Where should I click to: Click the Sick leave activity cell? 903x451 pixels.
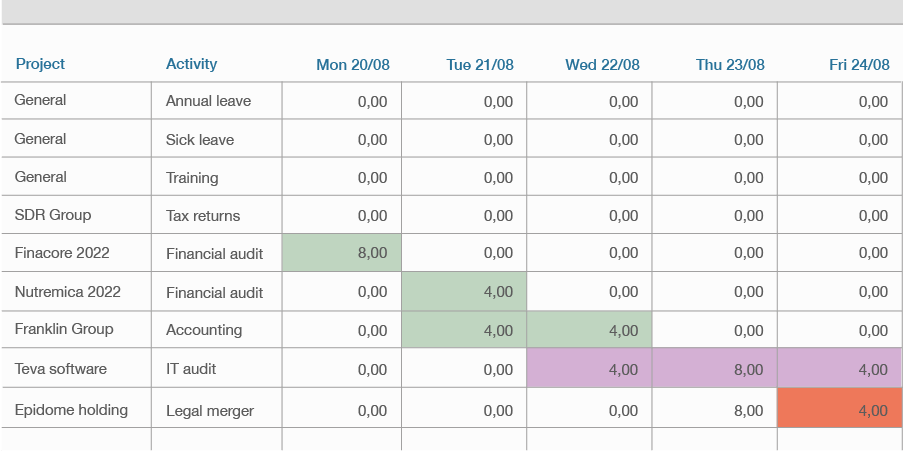pyautogui.click(x=217, y=139)
